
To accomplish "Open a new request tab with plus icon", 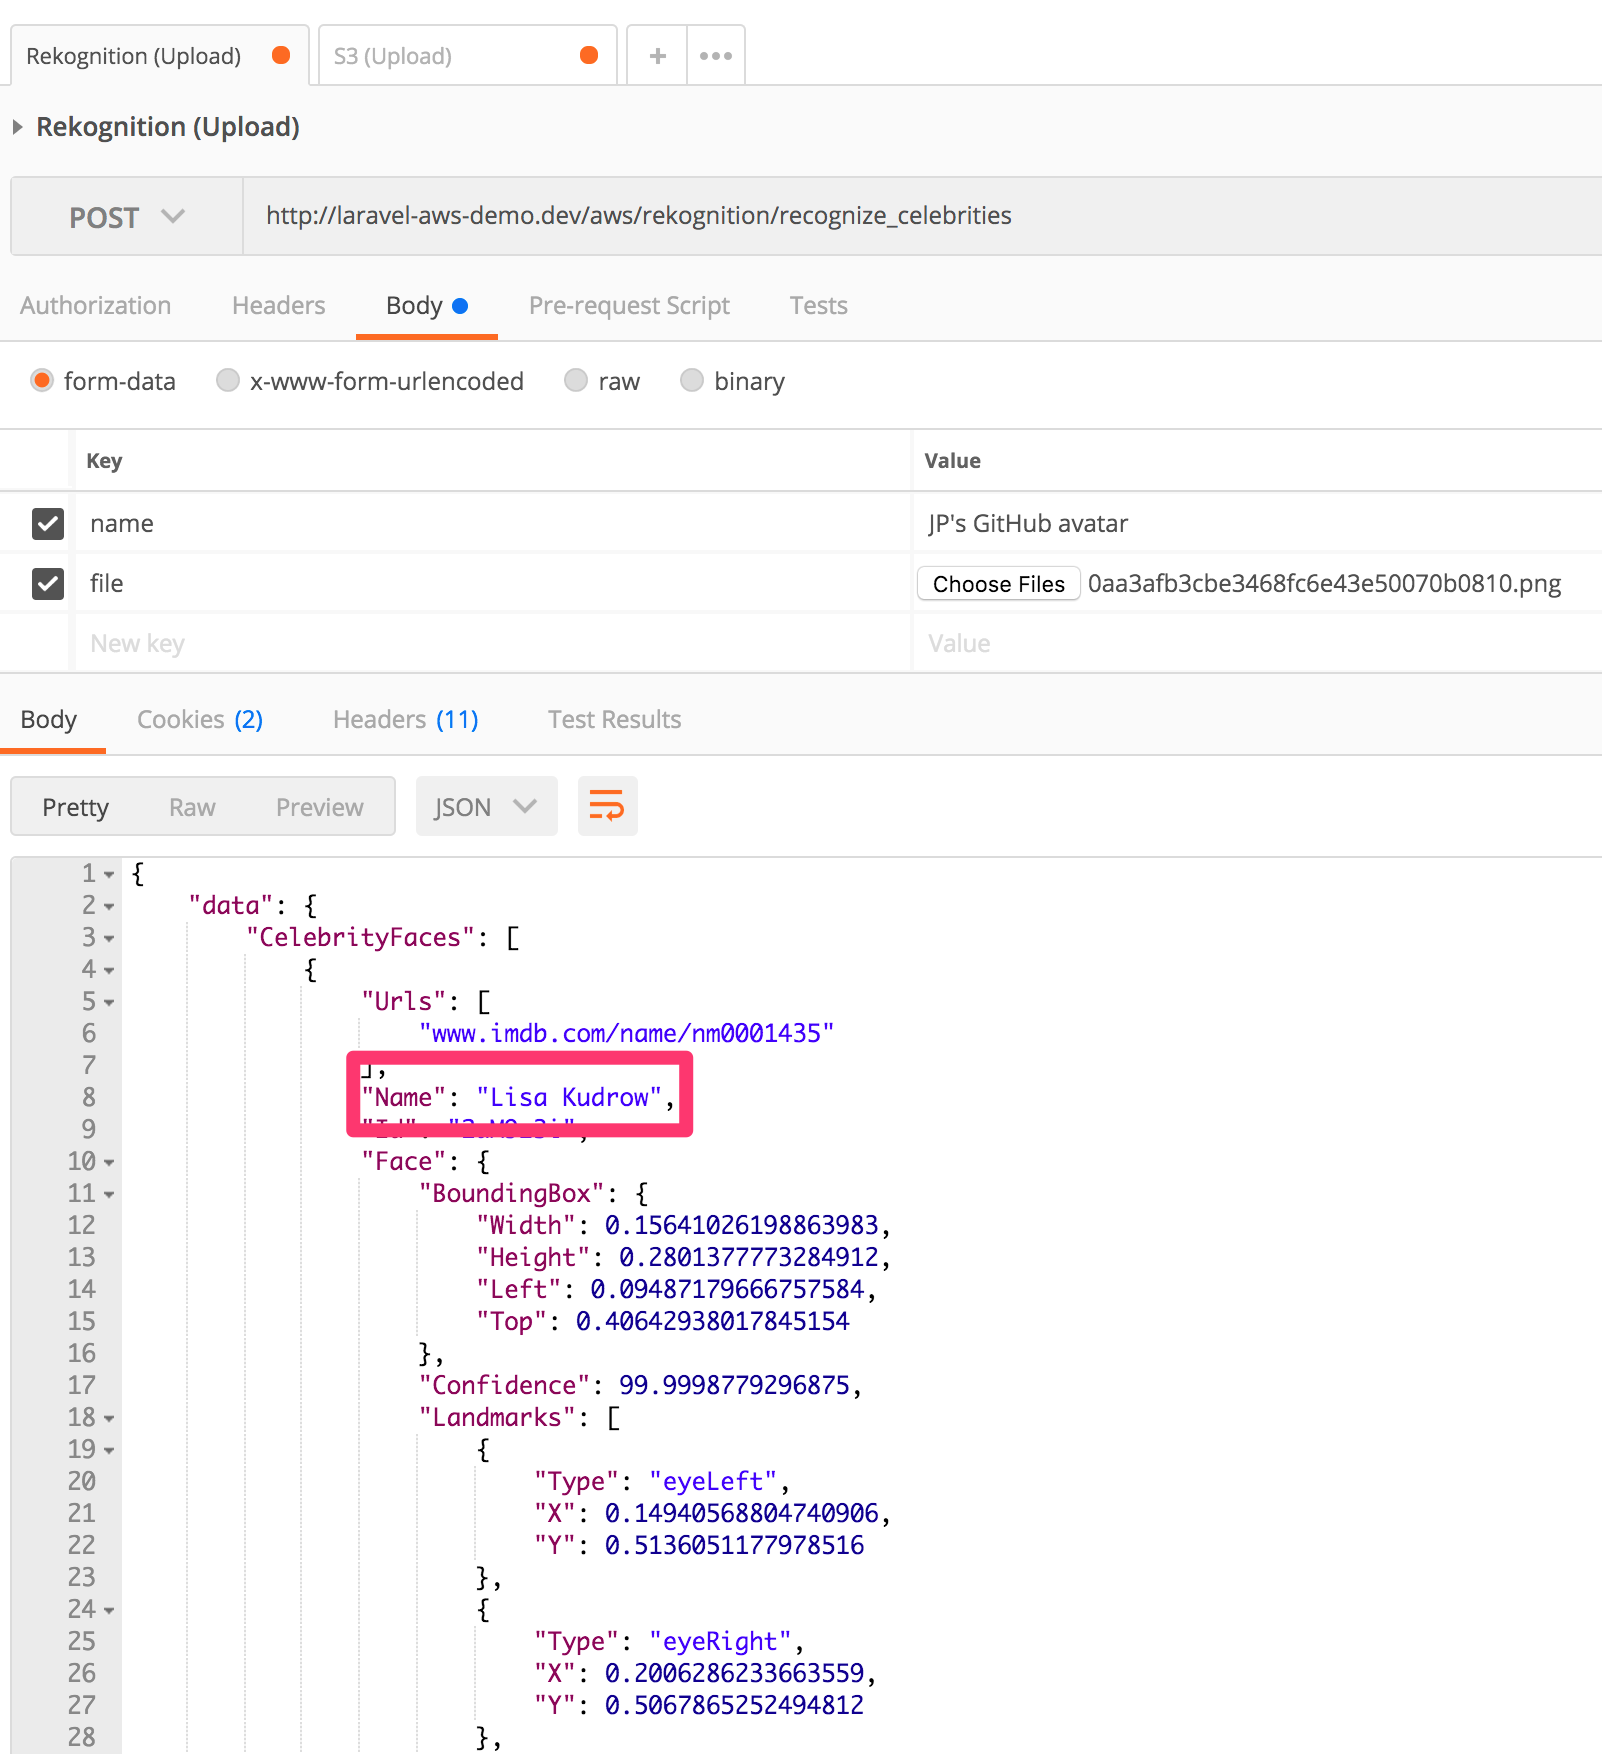I will (x=657, y=56).
